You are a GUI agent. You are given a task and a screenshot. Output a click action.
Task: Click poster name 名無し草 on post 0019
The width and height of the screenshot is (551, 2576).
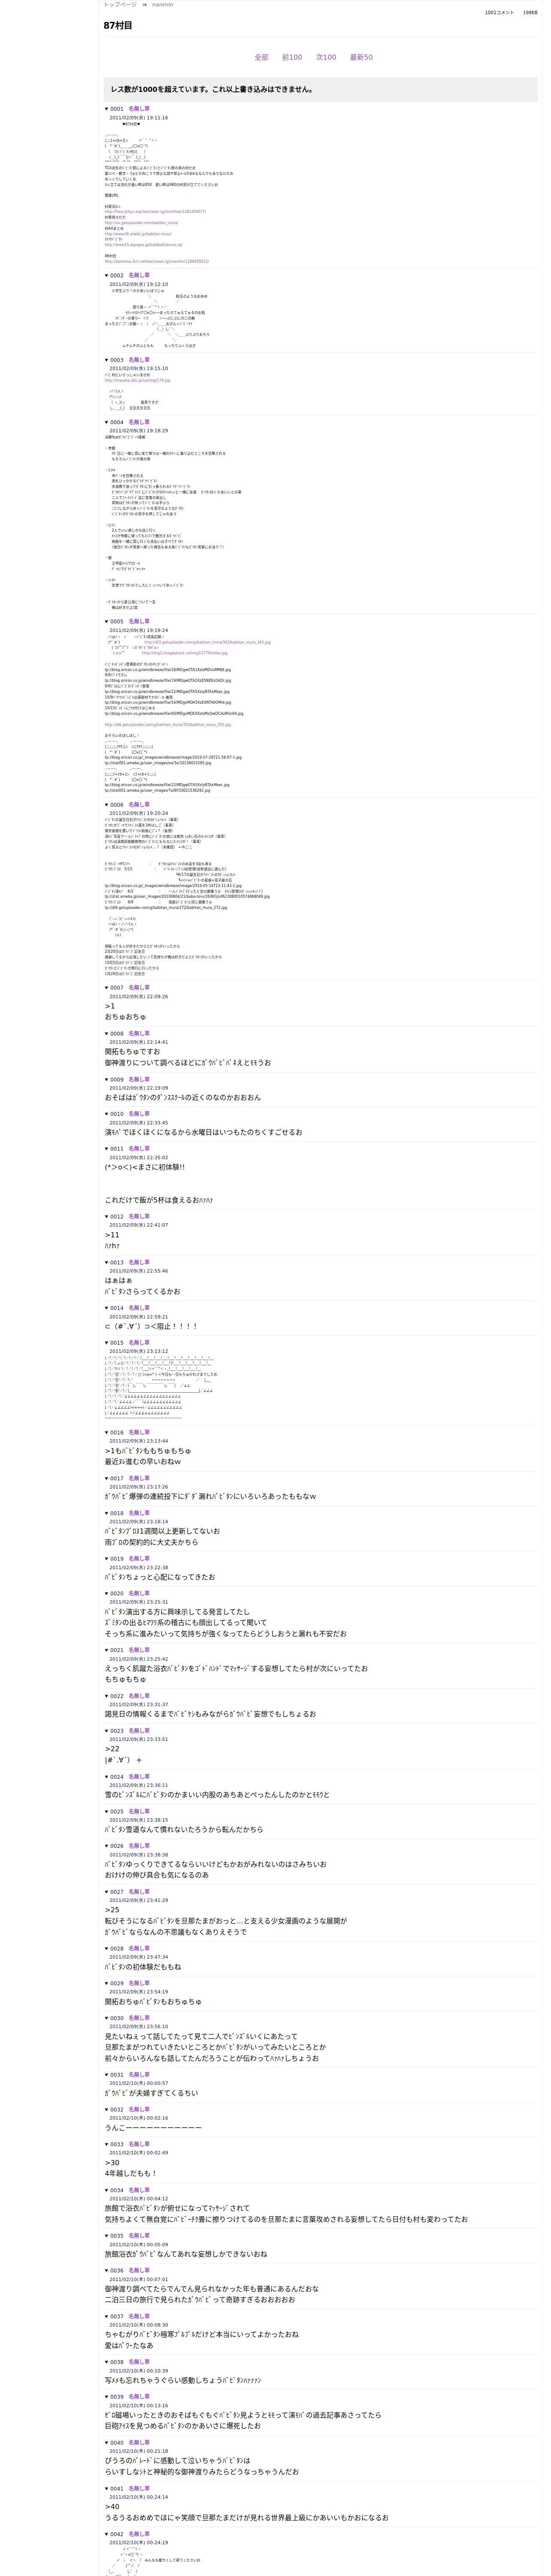[139, 1559]
